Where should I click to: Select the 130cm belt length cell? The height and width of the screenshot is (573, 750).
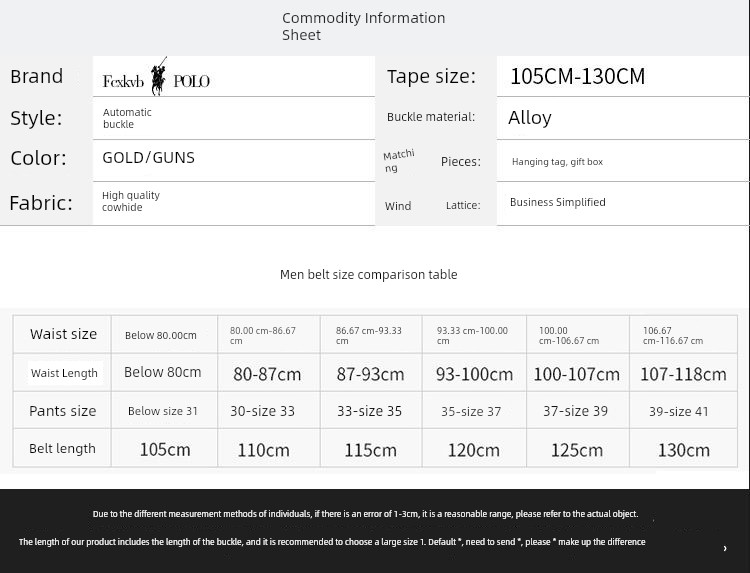(x=683, y=450)
